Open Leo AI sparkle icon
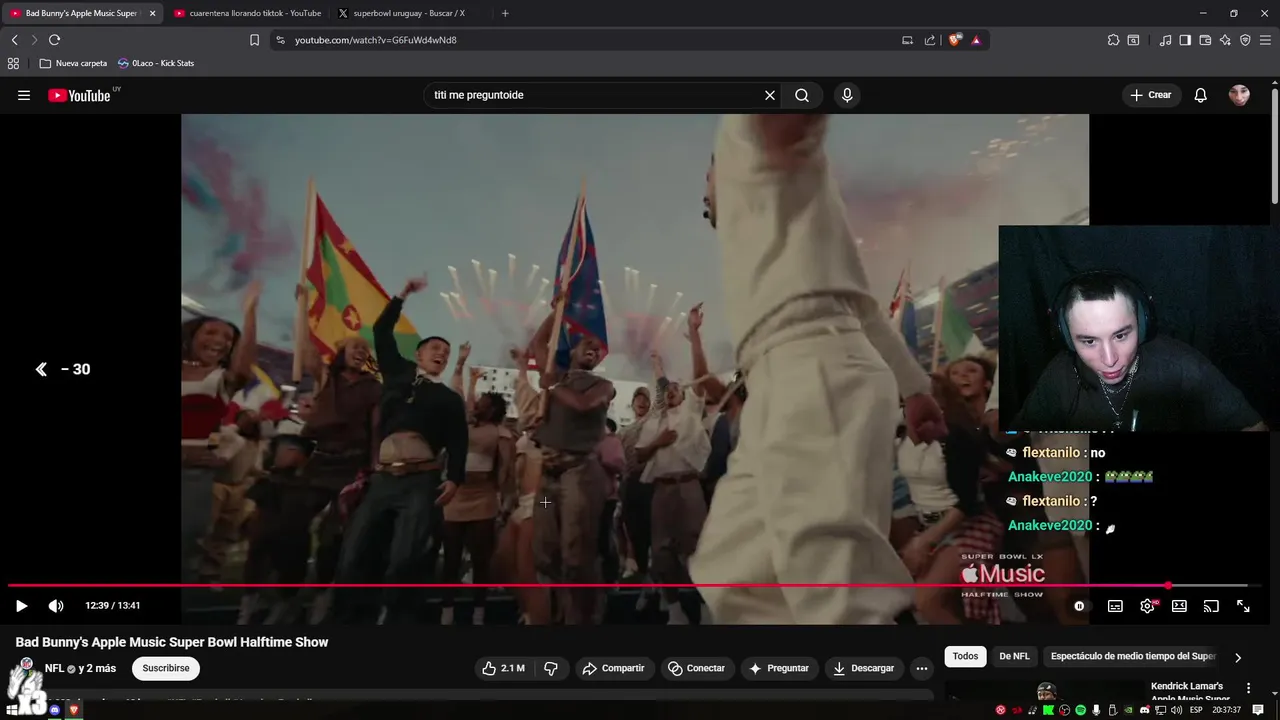This screenshot has width=1280, height=720. pos(1225,40)
